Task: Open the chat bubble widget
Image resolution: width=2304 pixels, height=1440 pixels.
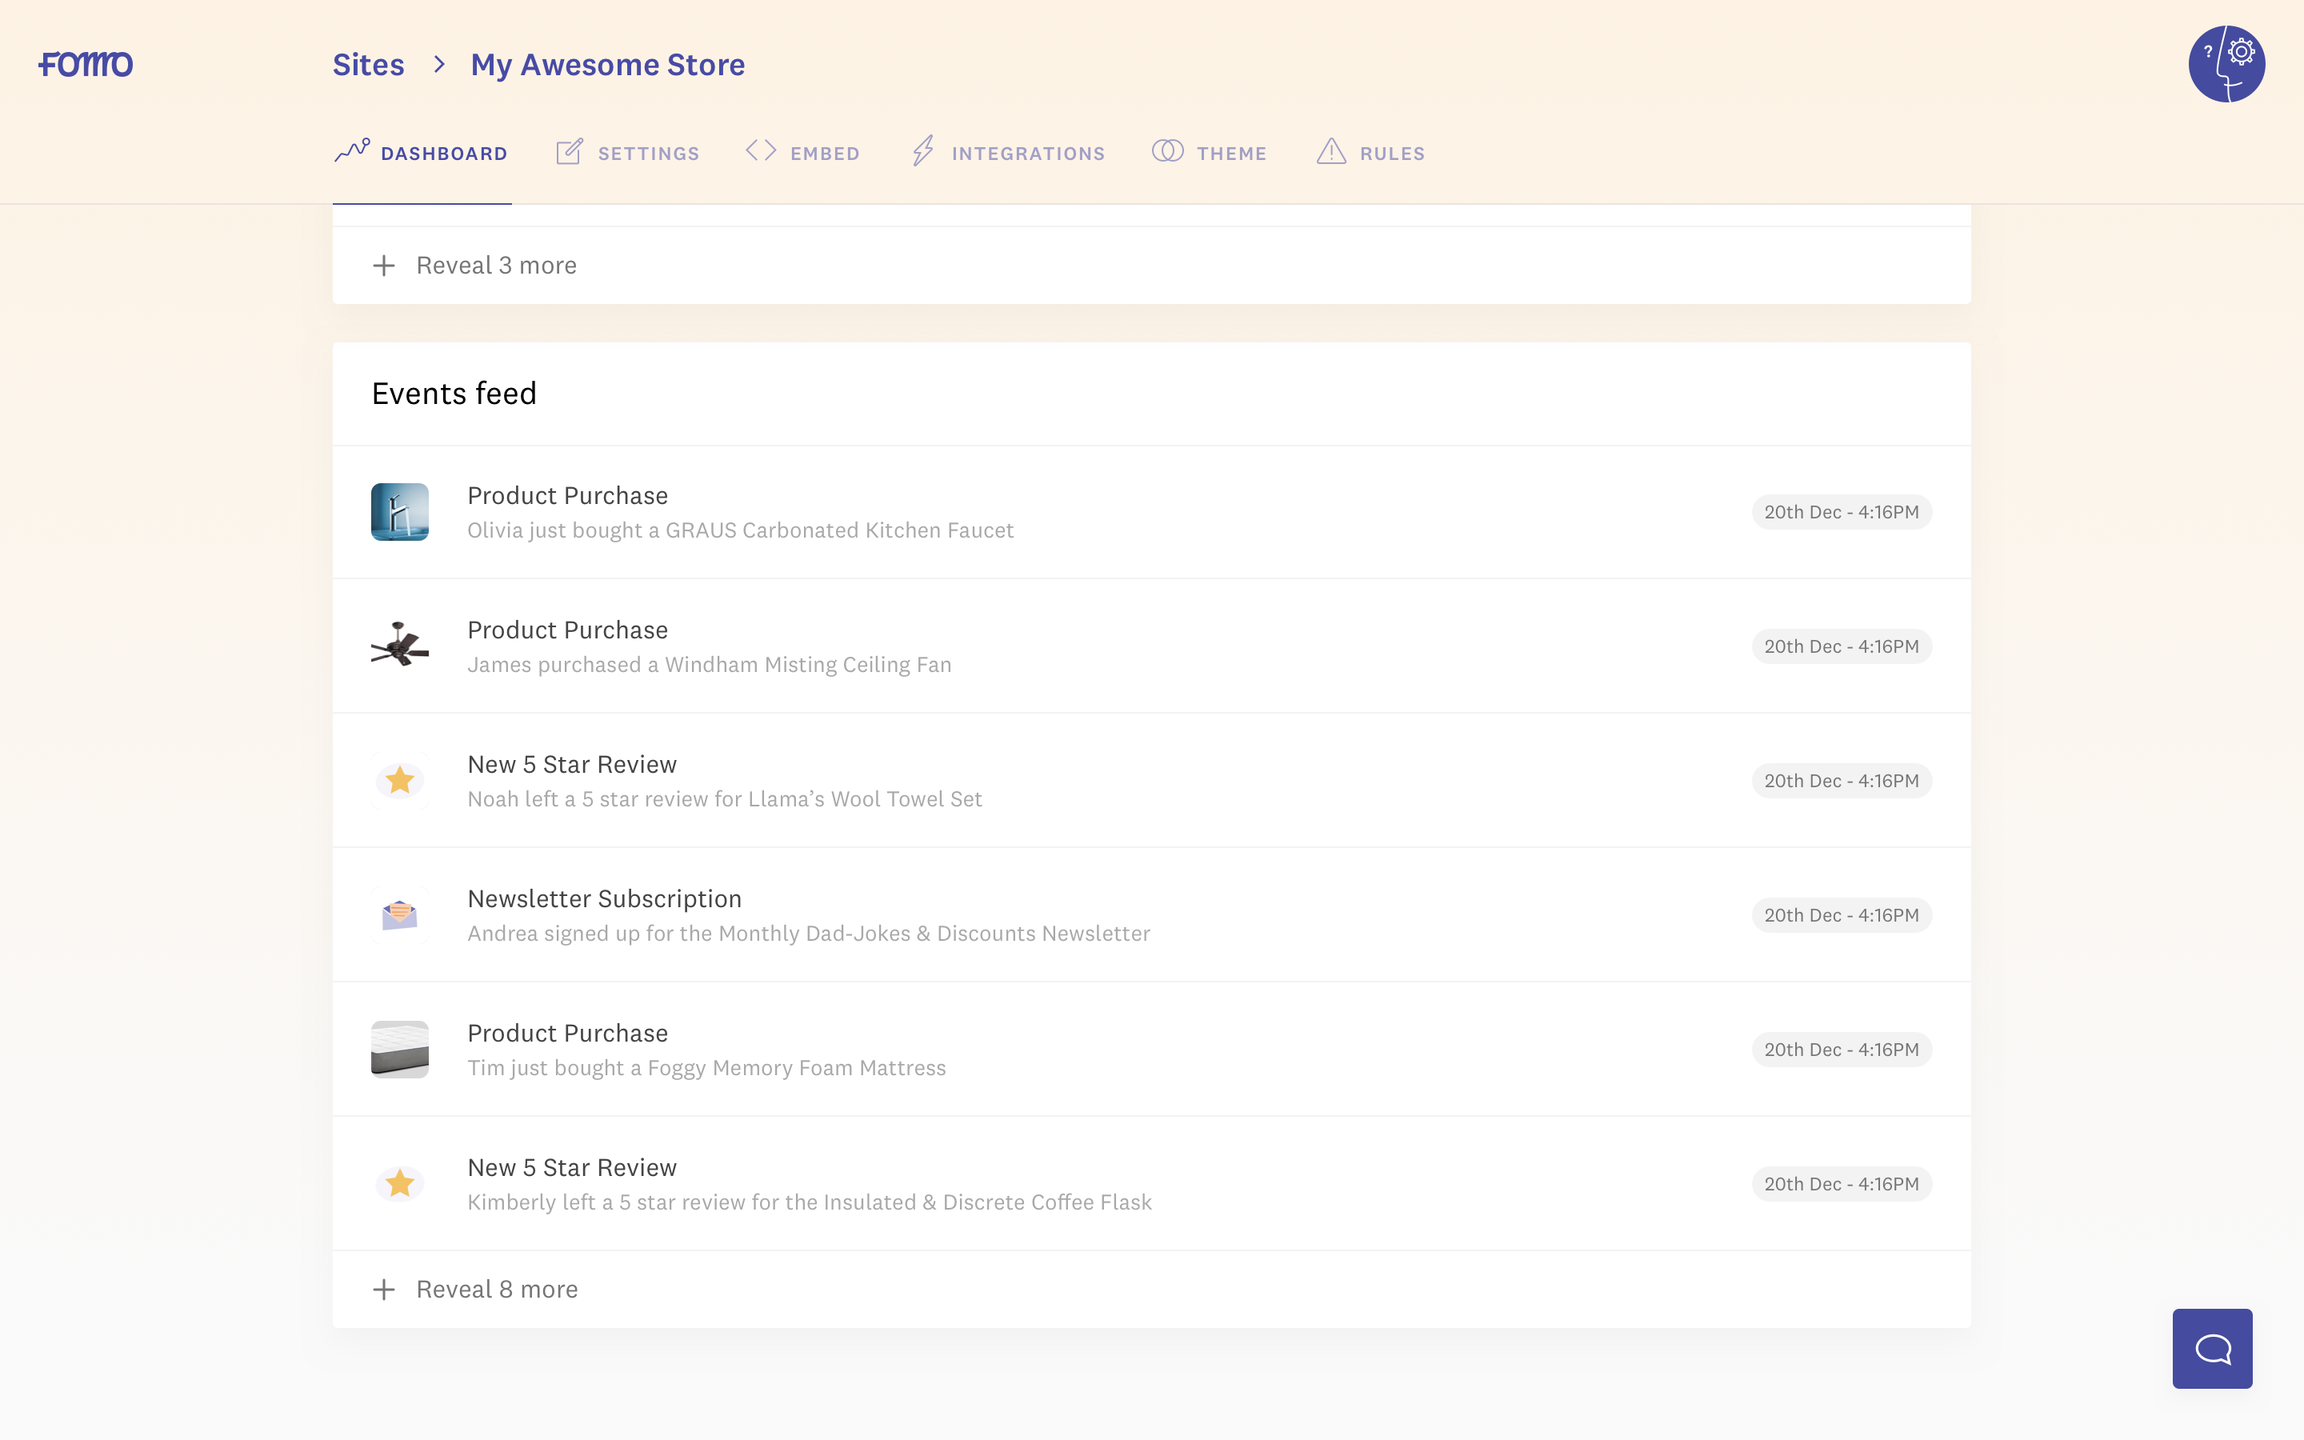Action: (x=2212, y=1348)
